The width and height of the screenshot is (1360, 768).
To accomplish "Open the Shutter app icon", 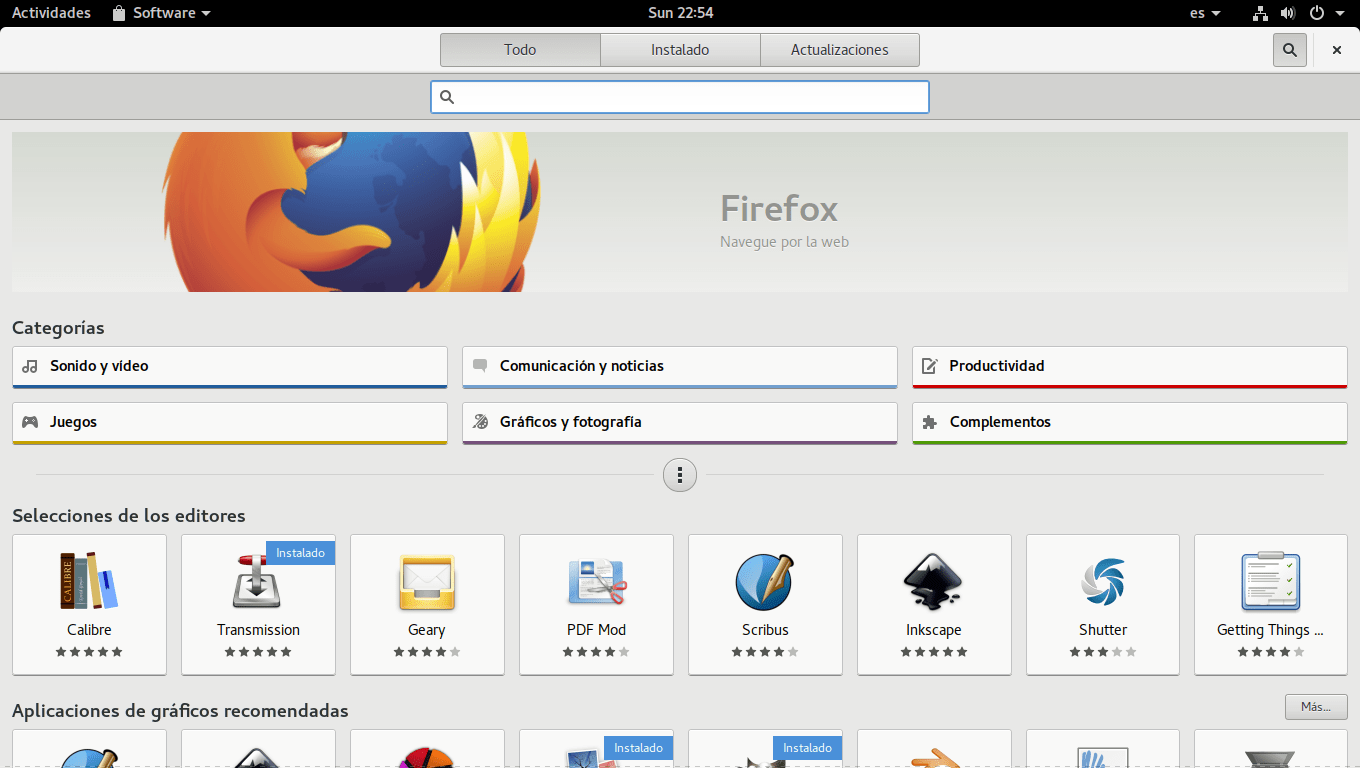I will pos(1103,581).
